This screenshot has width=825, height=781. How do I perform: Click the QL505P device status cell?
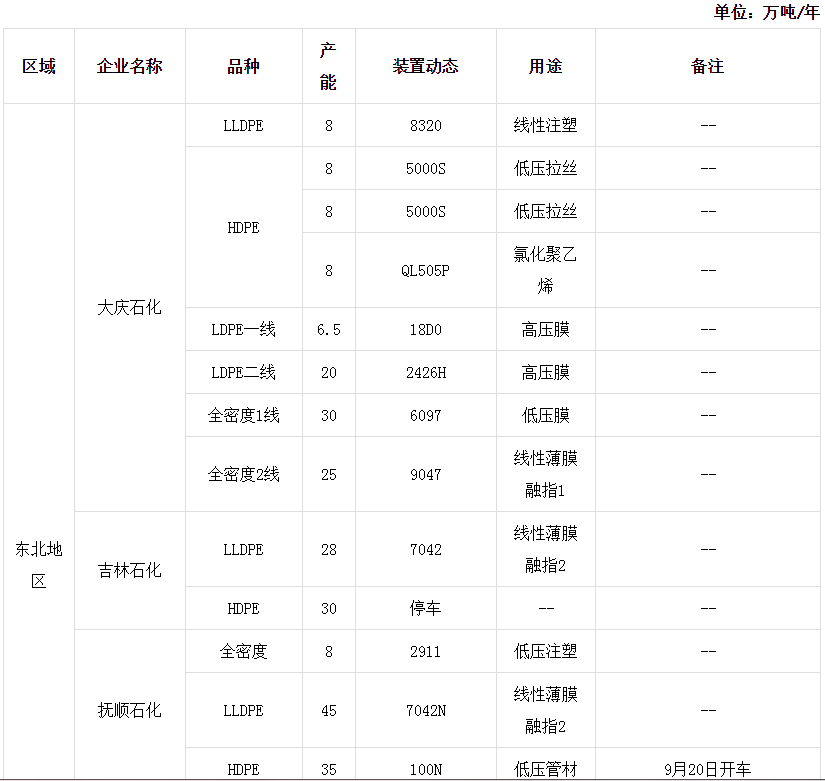click(426, 271)
